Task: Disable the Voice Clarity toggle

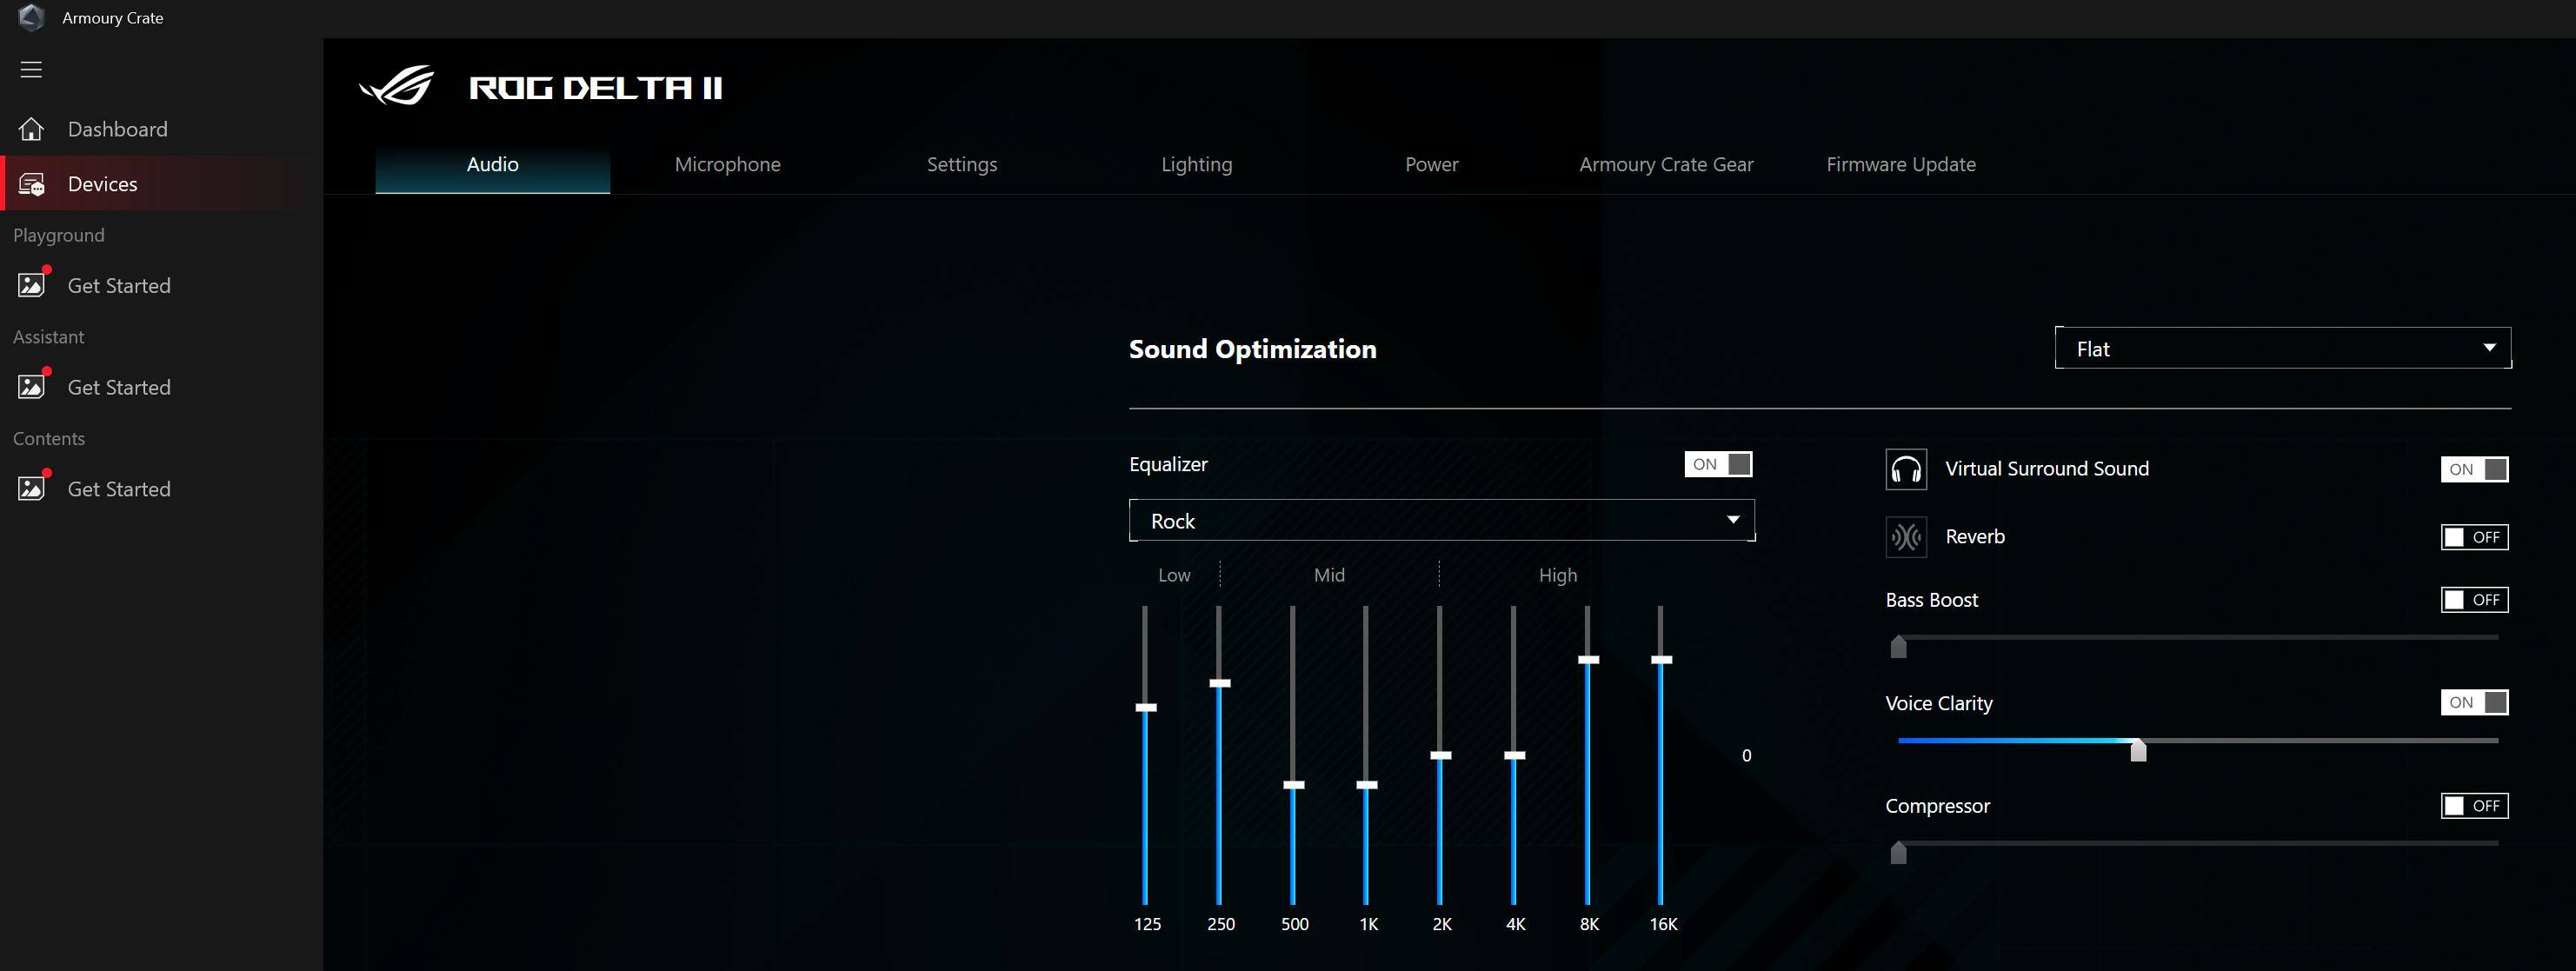Action: (x=2473, y=702)
